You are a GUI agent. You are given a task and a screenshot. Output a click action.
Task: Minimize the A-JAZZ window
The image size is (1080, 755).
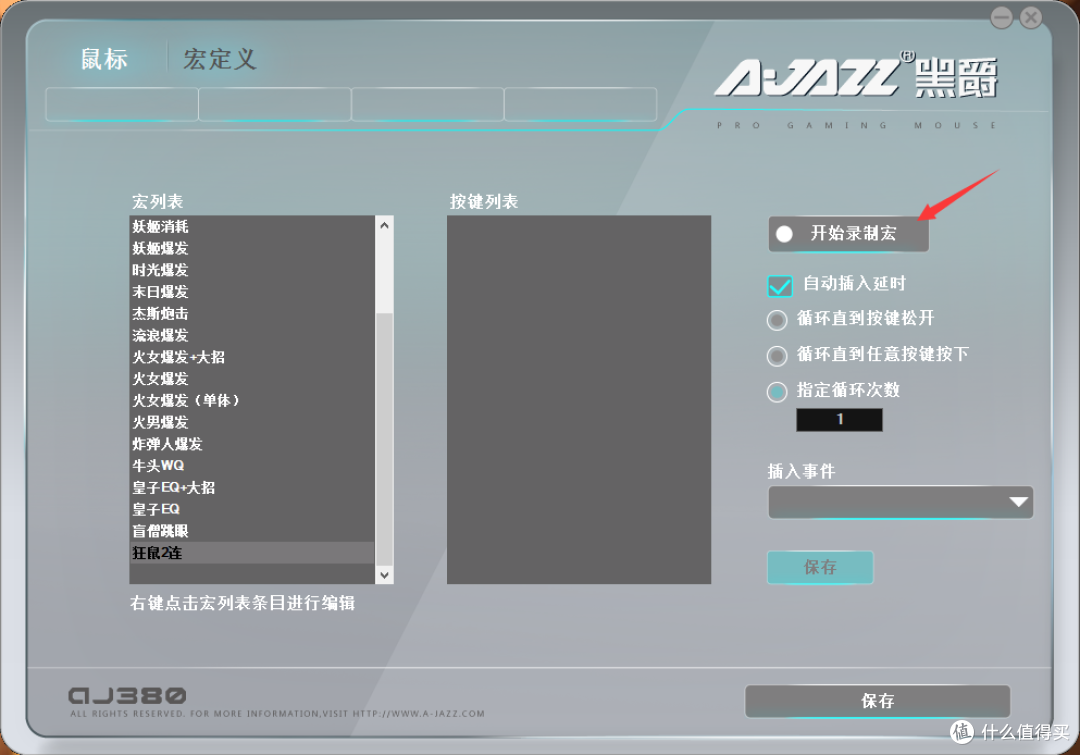[1001, 17]
